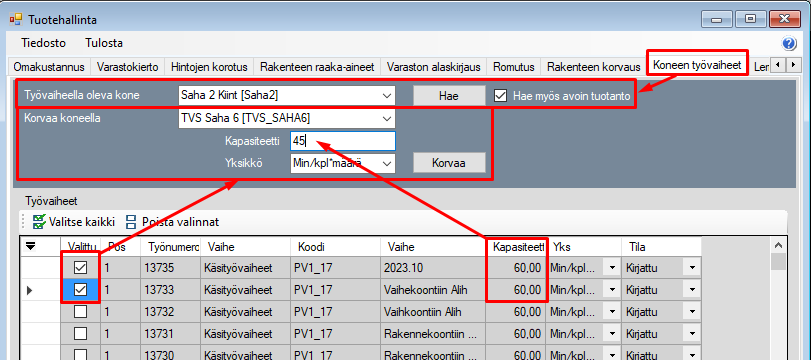Toggle Hae myös avoin tuotanto checkbox
Screen dimensions: 811x360
click(x=500, y=96)
